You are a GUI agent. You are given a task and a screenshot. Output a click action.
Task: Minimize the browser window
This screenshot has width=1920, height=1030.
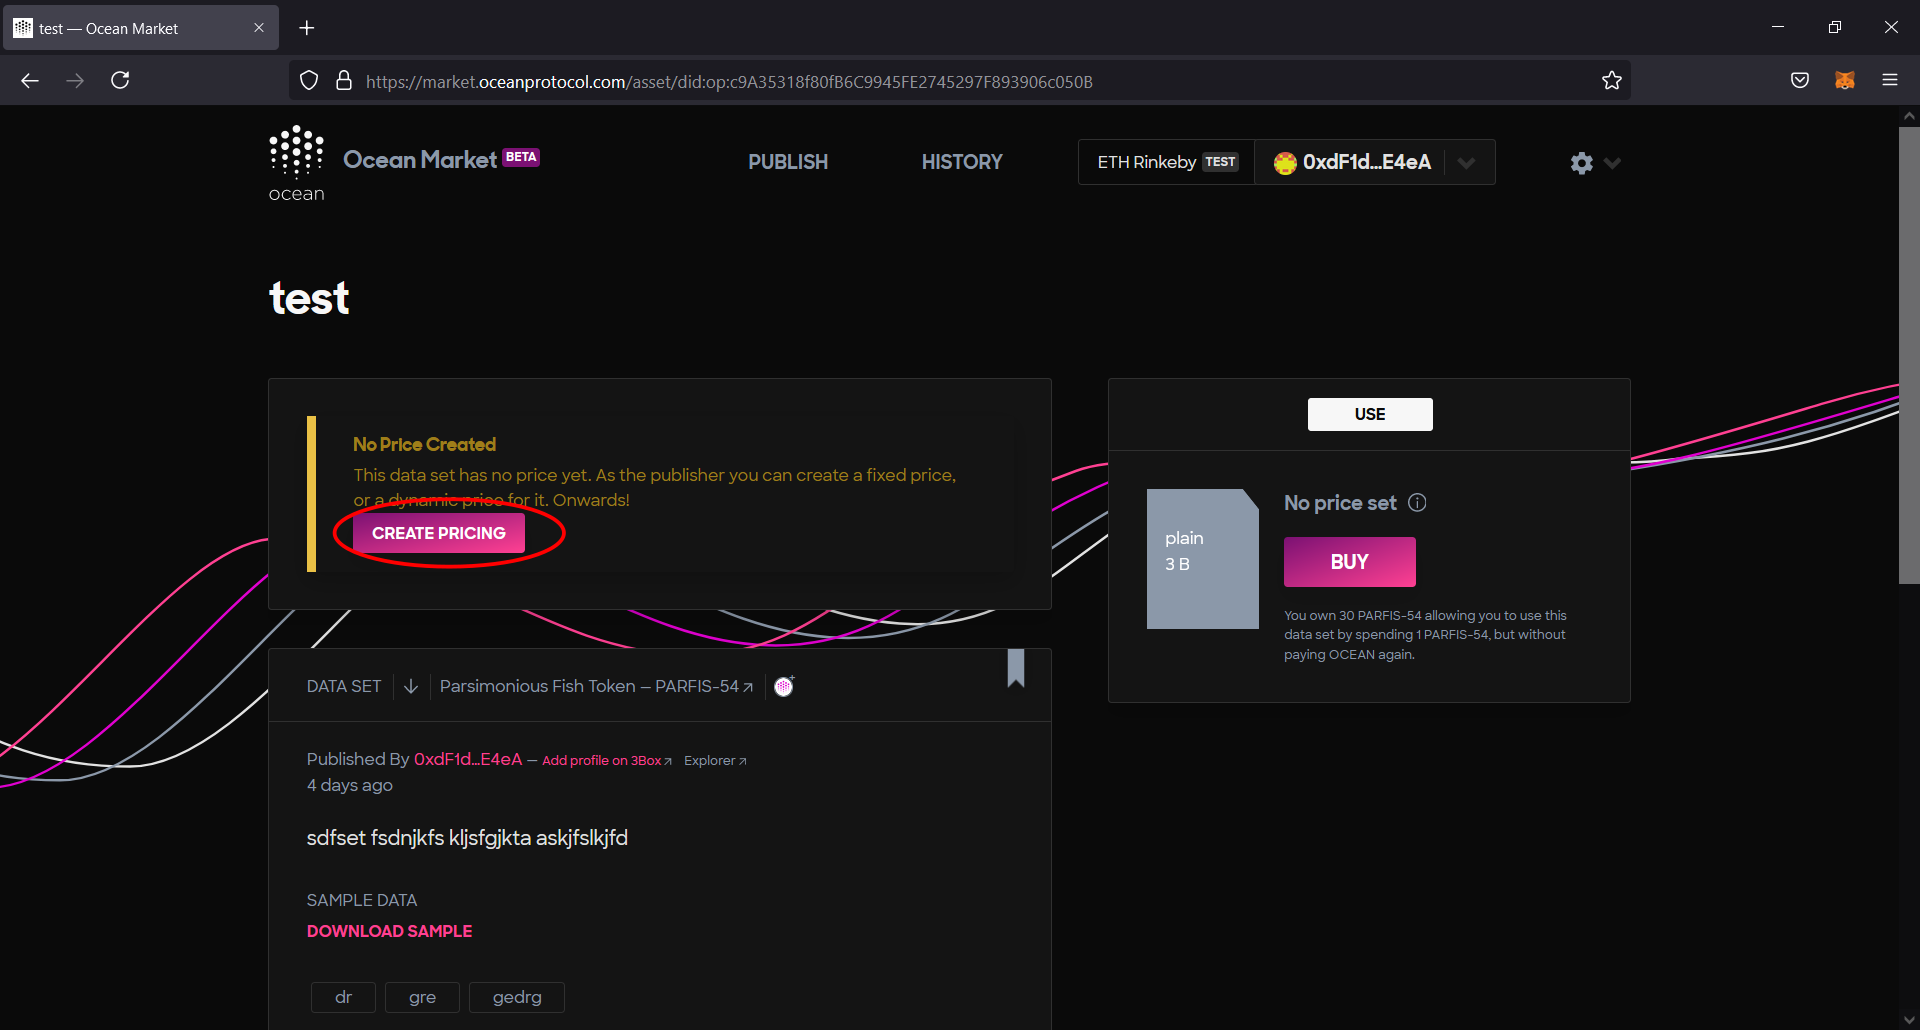click(1778, 27)
